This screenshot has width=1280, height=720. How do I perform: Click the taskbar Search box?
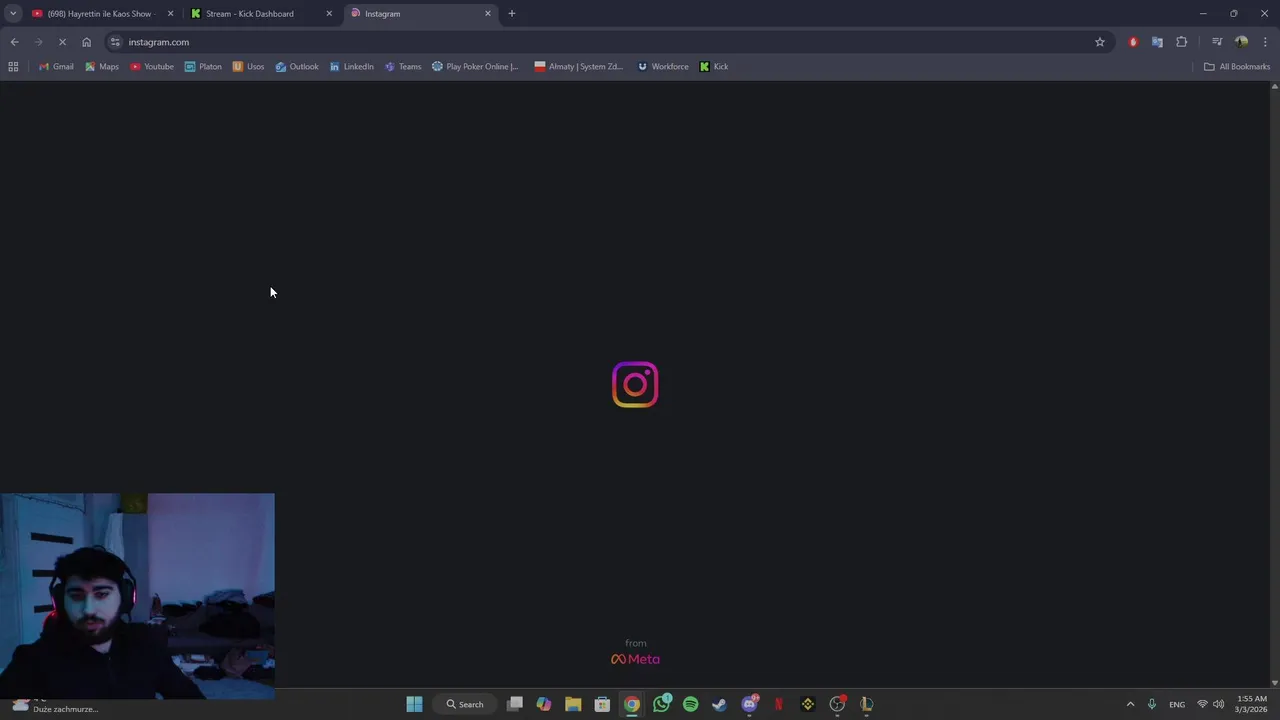(465, 704)
